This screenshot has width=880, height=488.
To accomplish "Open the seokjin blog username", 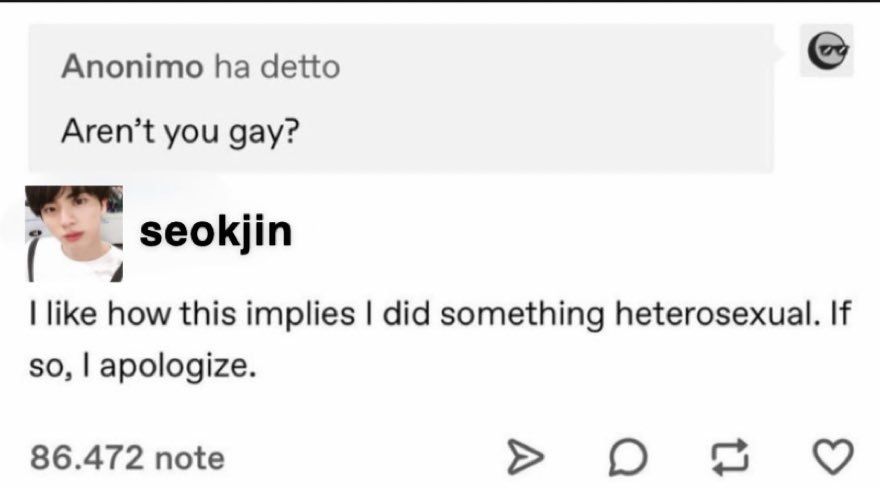I will [216, 231].
